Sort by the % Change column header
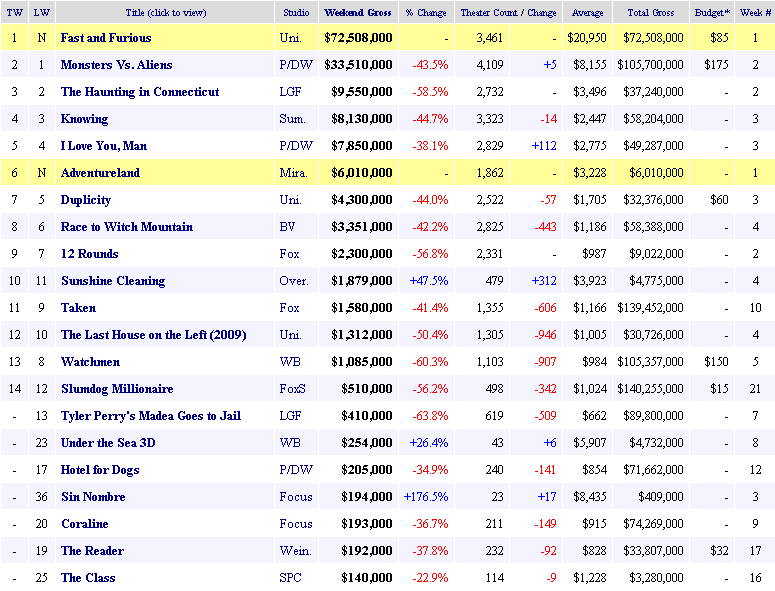The image size is (775, 591). pyautogui.click(x=427, y=13)
